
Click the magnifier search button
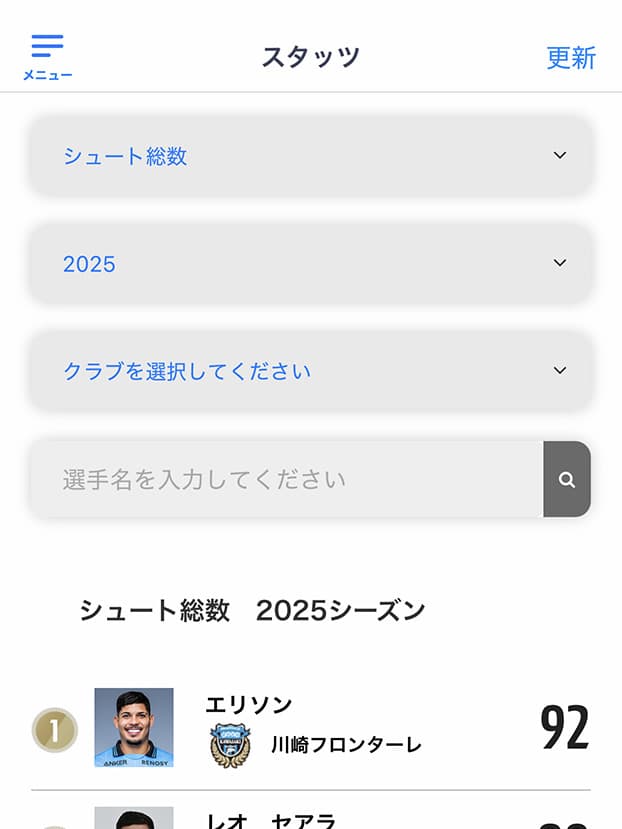pyautogui.click(x=567, y=480)
